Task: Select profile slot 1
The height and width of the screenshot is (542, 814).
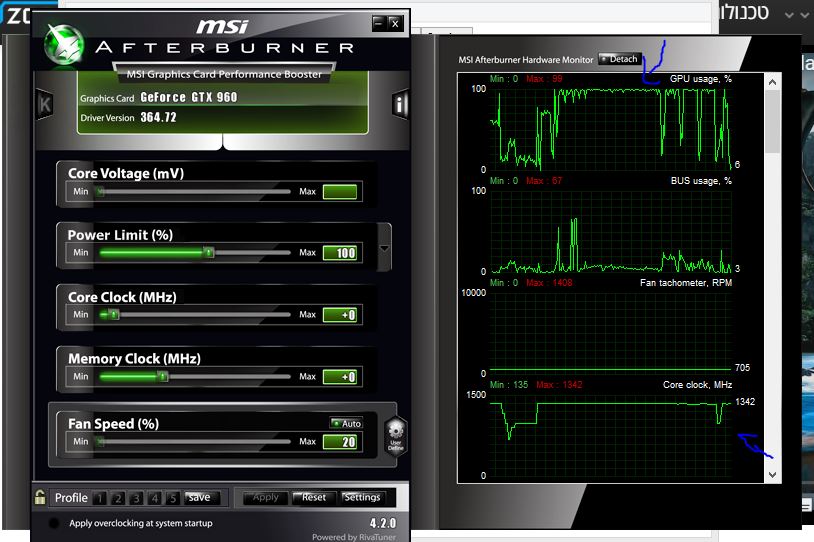Action: click(x=100, y=498)
